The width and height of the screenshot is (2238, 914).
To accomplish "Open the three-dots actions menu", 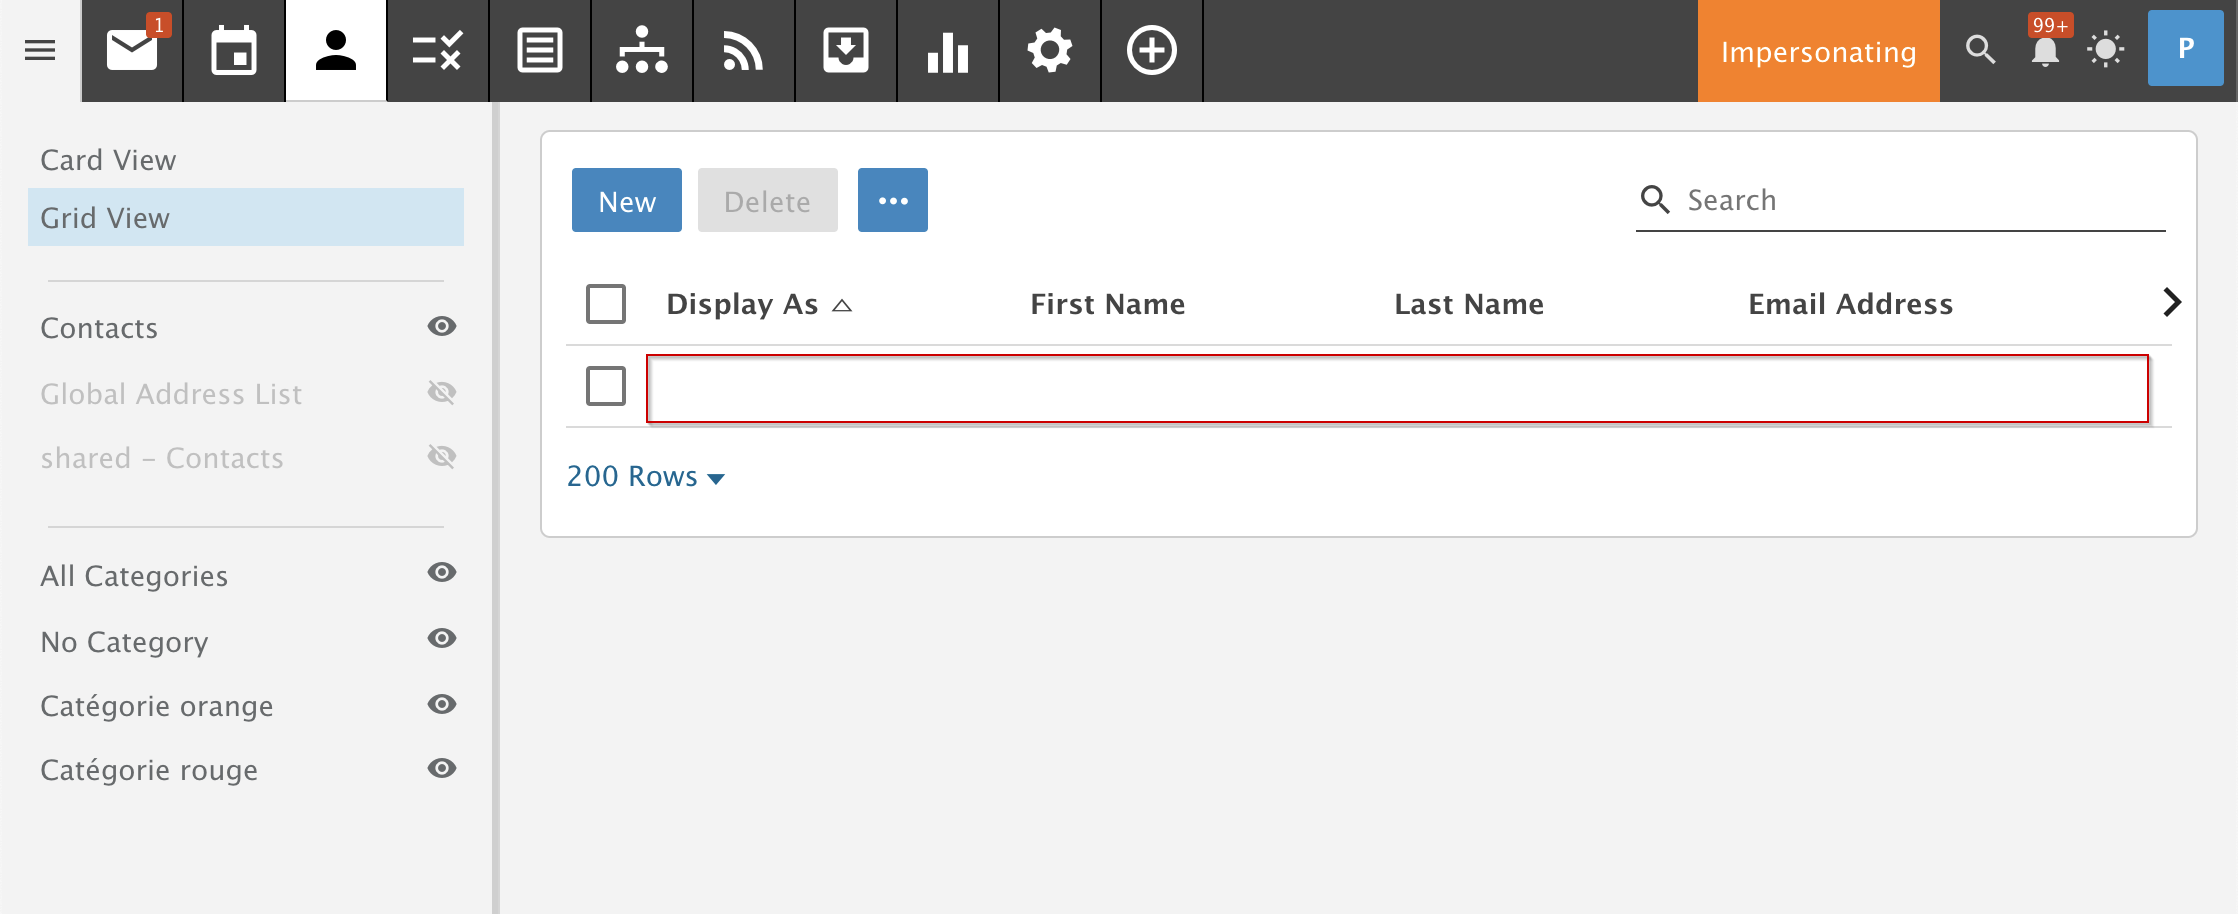I will (x=892, y=201).
